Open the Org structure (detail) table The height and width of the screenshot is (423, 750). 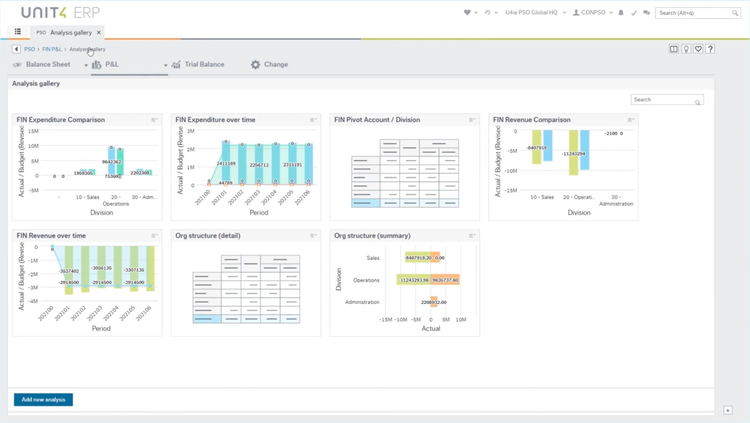(246, 289)
